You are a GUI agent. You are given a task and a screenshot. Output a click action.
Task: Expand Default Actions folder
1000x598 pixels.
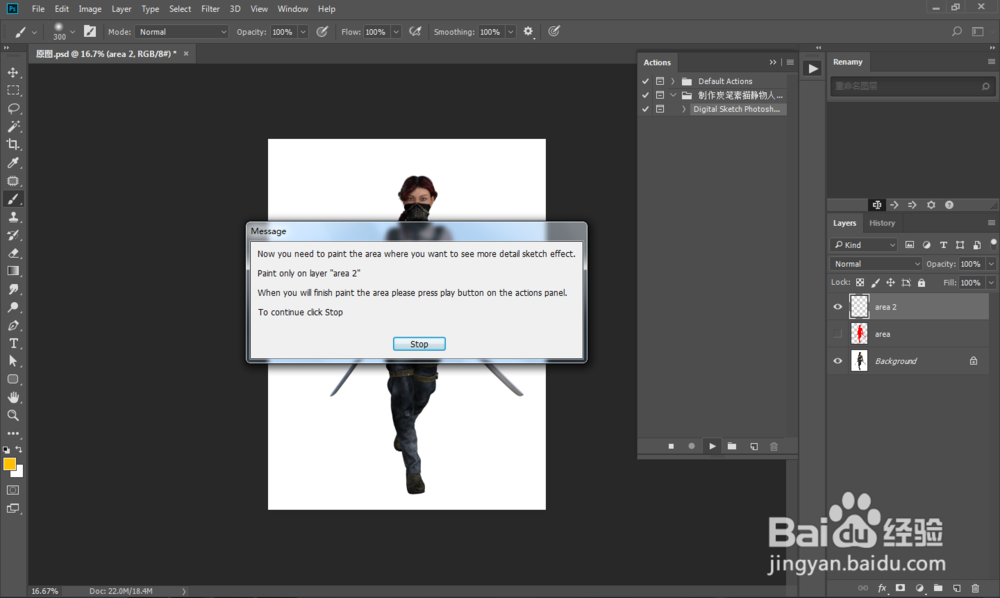click(672, 81)
